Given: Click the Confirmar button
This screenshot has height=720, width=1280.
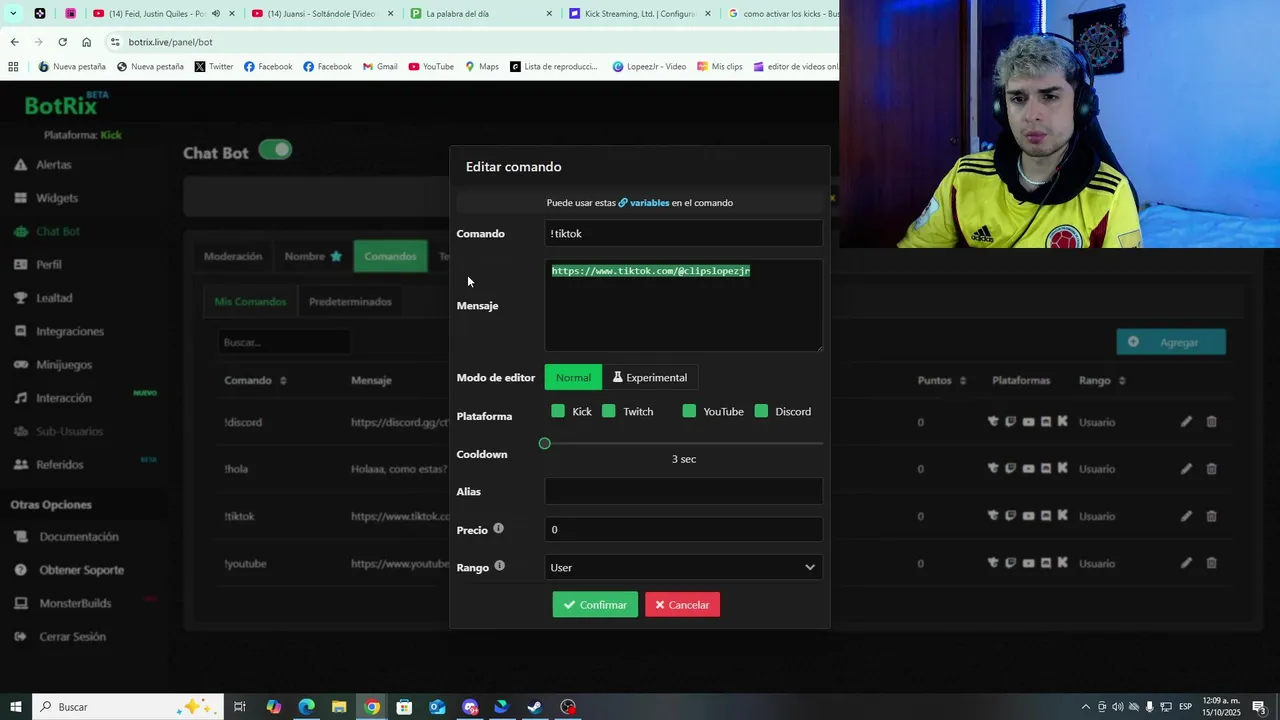Looking at the screenshot, I should (595, 604).
